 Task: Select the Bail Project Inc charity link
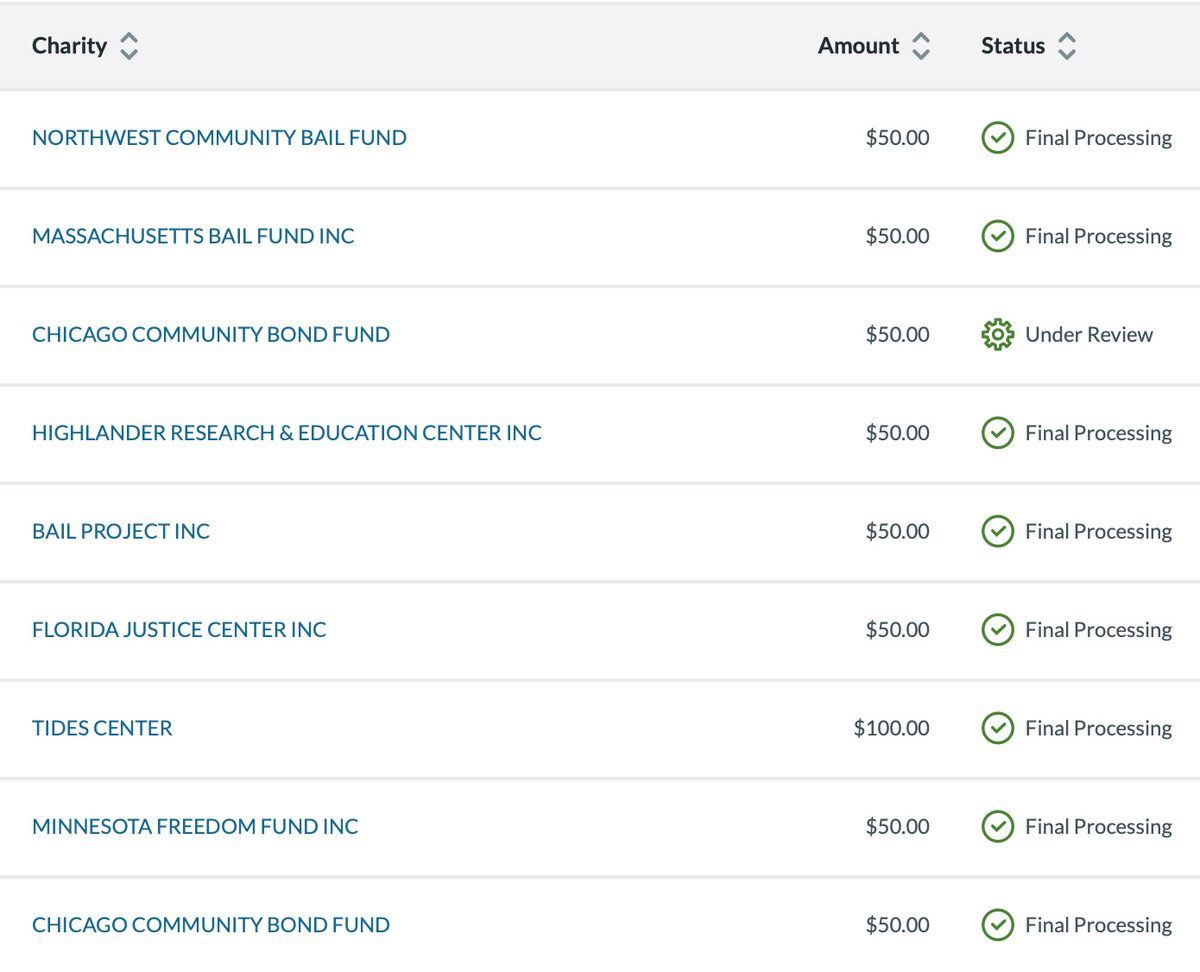tap(121, 531)
